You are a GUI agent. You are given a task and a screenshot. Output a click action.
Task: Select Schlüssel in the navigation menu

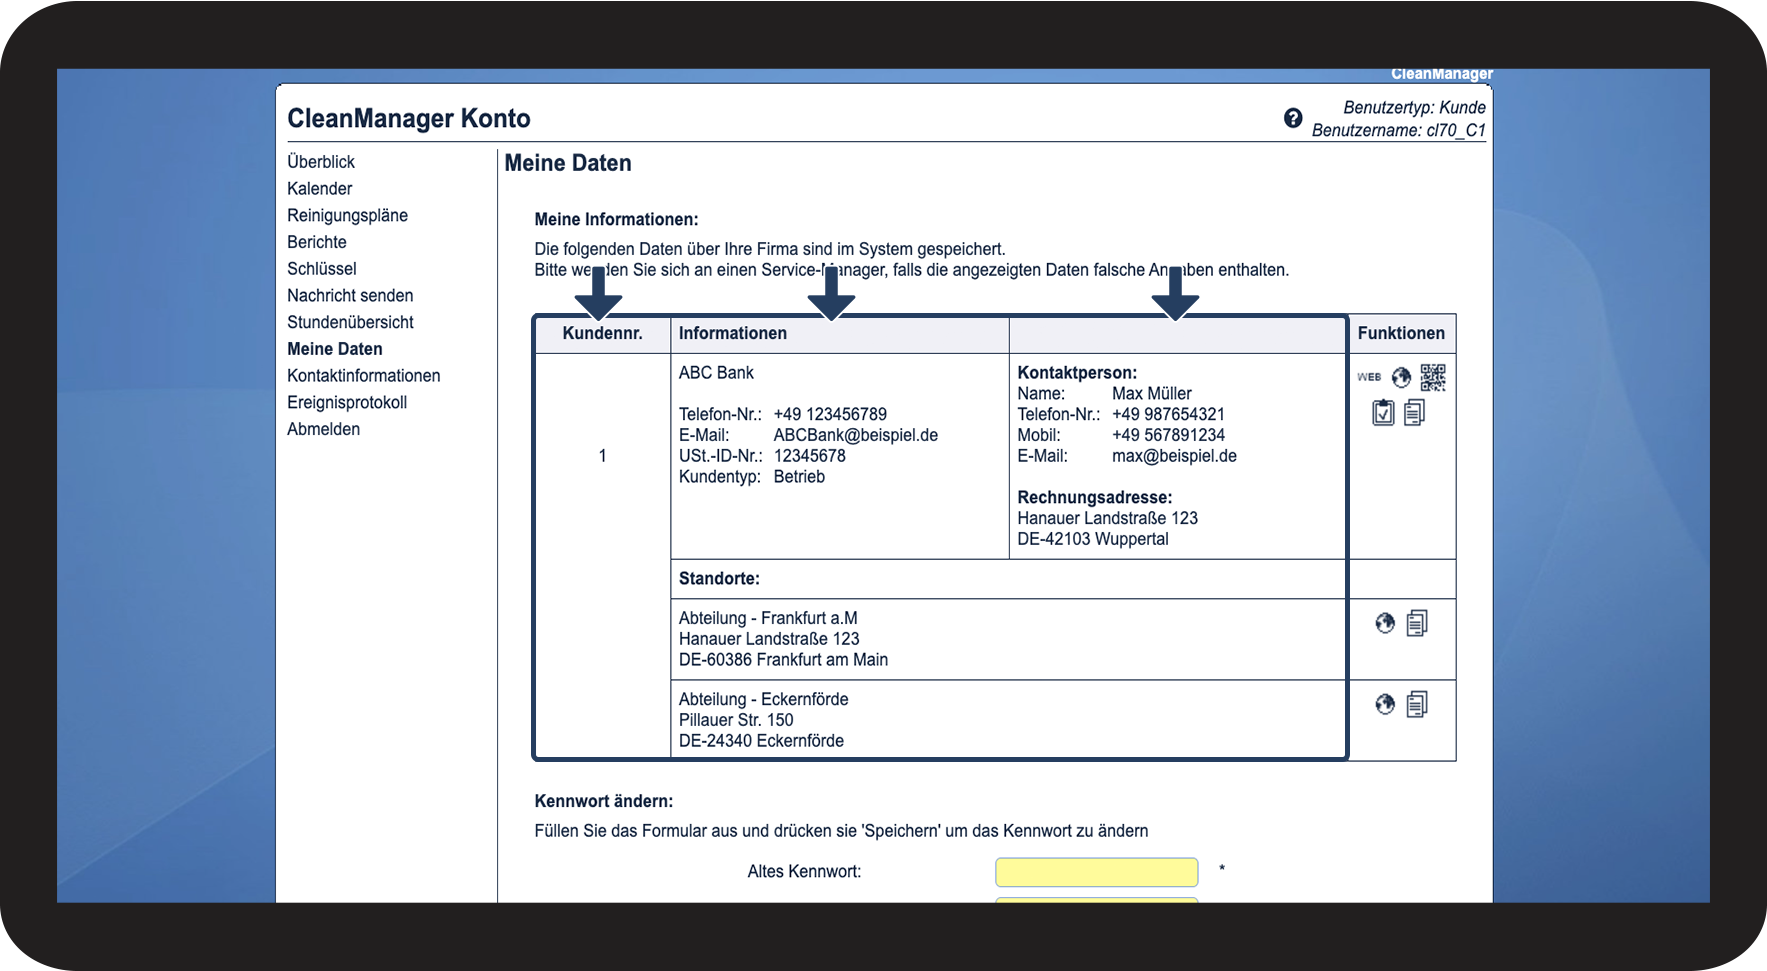[x=322, y=269]
